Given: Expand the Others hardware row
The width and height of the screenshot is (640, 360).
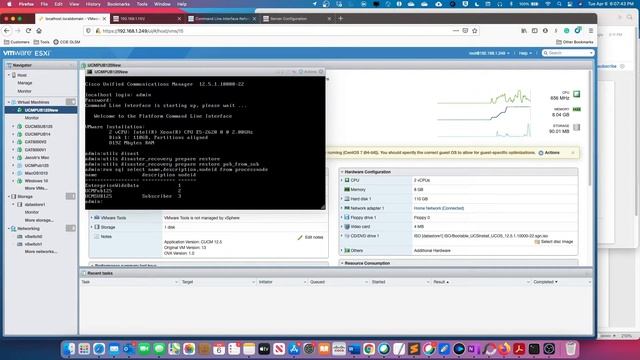Looking at the screenshot, I should (342, 250).
